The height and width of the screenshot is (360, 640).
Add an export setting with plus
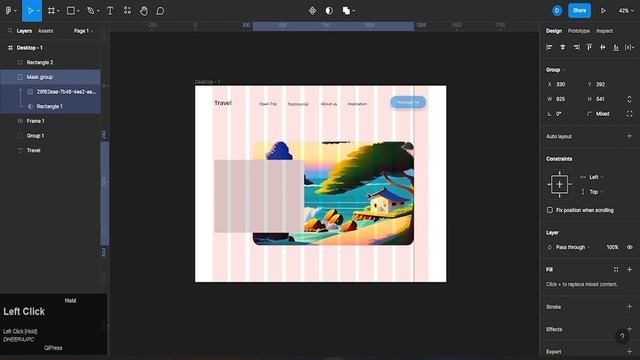[x=629, y=351]
